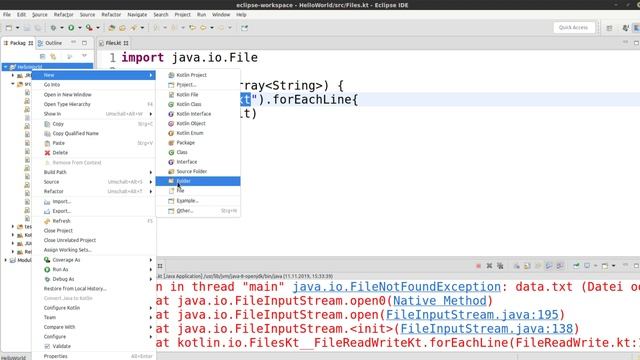
Task: Choose Kotlin Class in the New submenu
Action: pyautogui.click(x=198, y=104)
